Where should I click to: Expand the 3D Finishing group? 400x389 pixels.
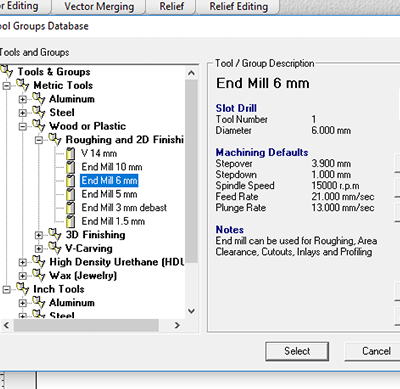pos(39,235)
